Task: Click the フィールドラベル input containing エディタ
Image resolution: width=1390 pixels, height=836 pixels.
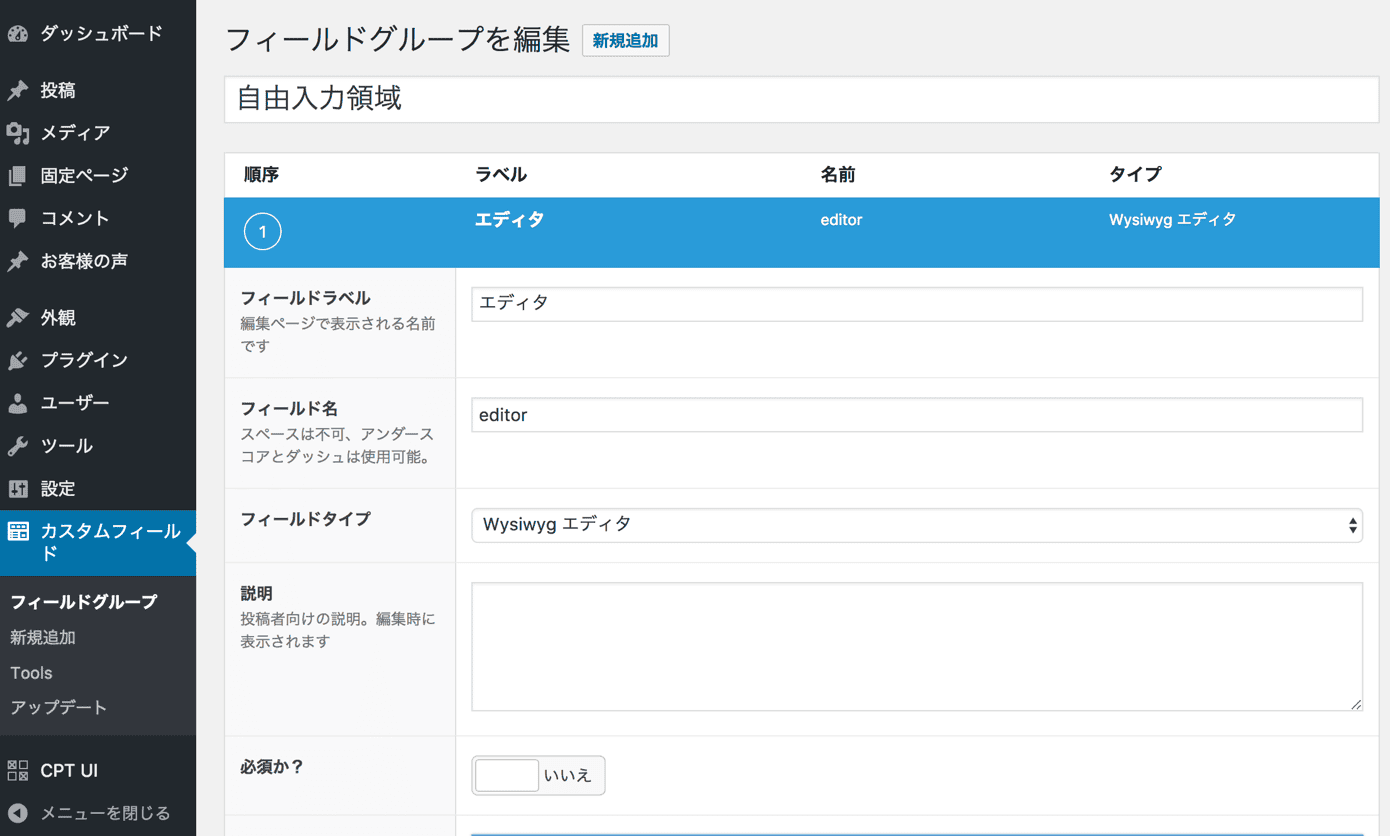Action: (x=917, y=304)
